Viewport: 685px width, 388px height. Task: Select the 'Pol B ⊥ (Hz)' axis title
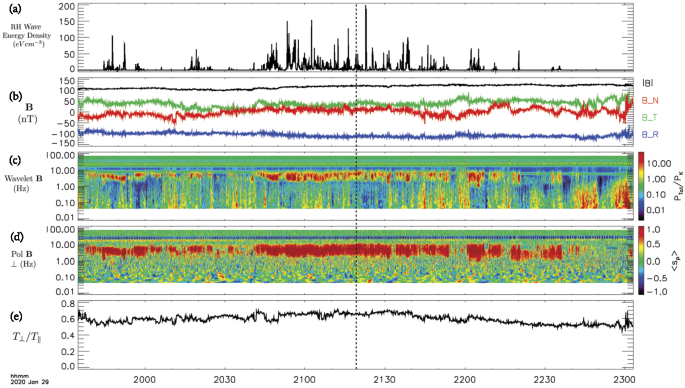[22, 259]
